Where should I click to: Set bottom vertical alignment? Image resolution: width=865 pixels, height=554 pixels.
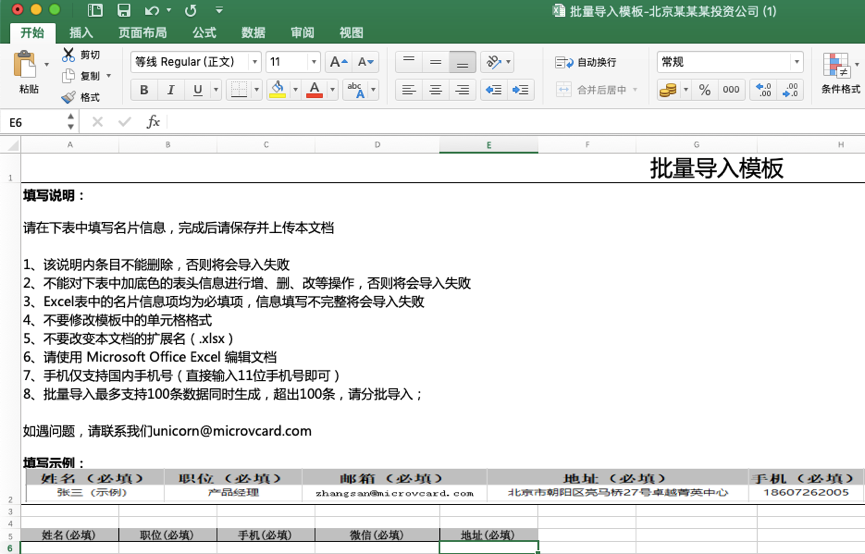pyautogui.click(x=462, y=62)
